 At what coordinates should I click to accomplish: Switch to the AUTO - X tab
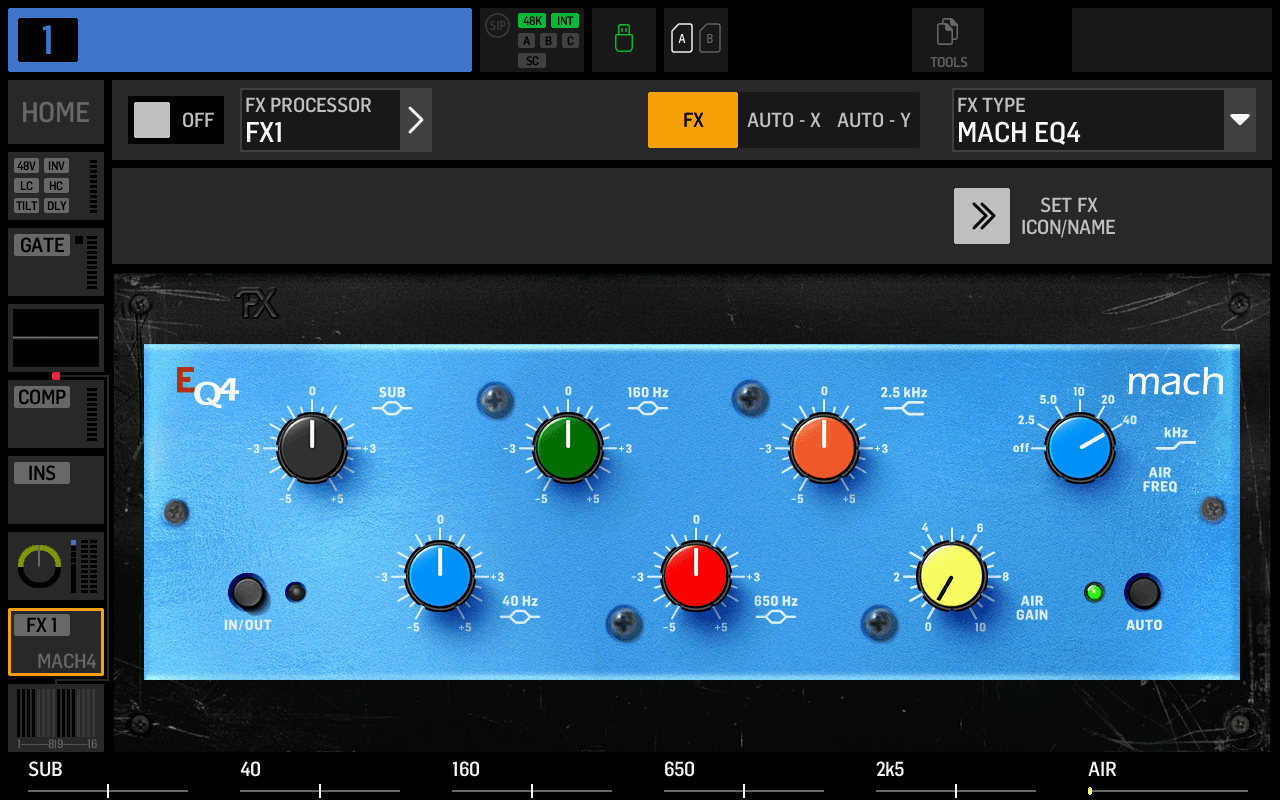coord(784,120)
